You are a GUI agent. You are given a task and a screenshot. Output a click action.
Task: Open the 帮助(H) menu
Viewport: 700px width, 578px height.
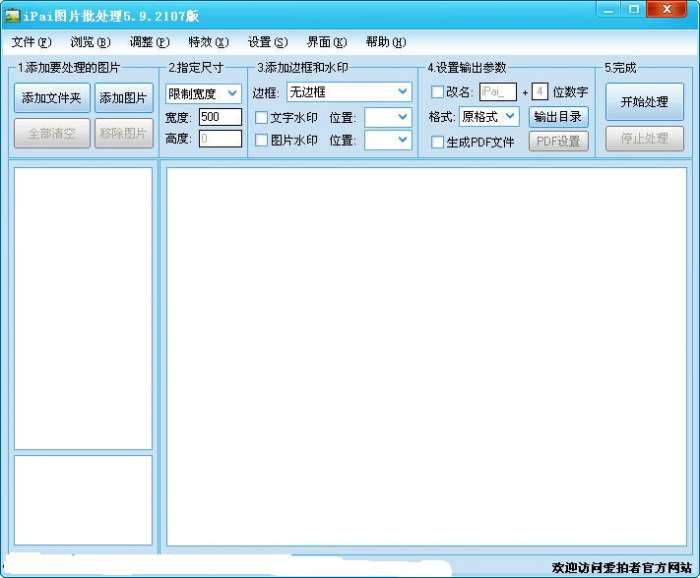click(386, 42)
